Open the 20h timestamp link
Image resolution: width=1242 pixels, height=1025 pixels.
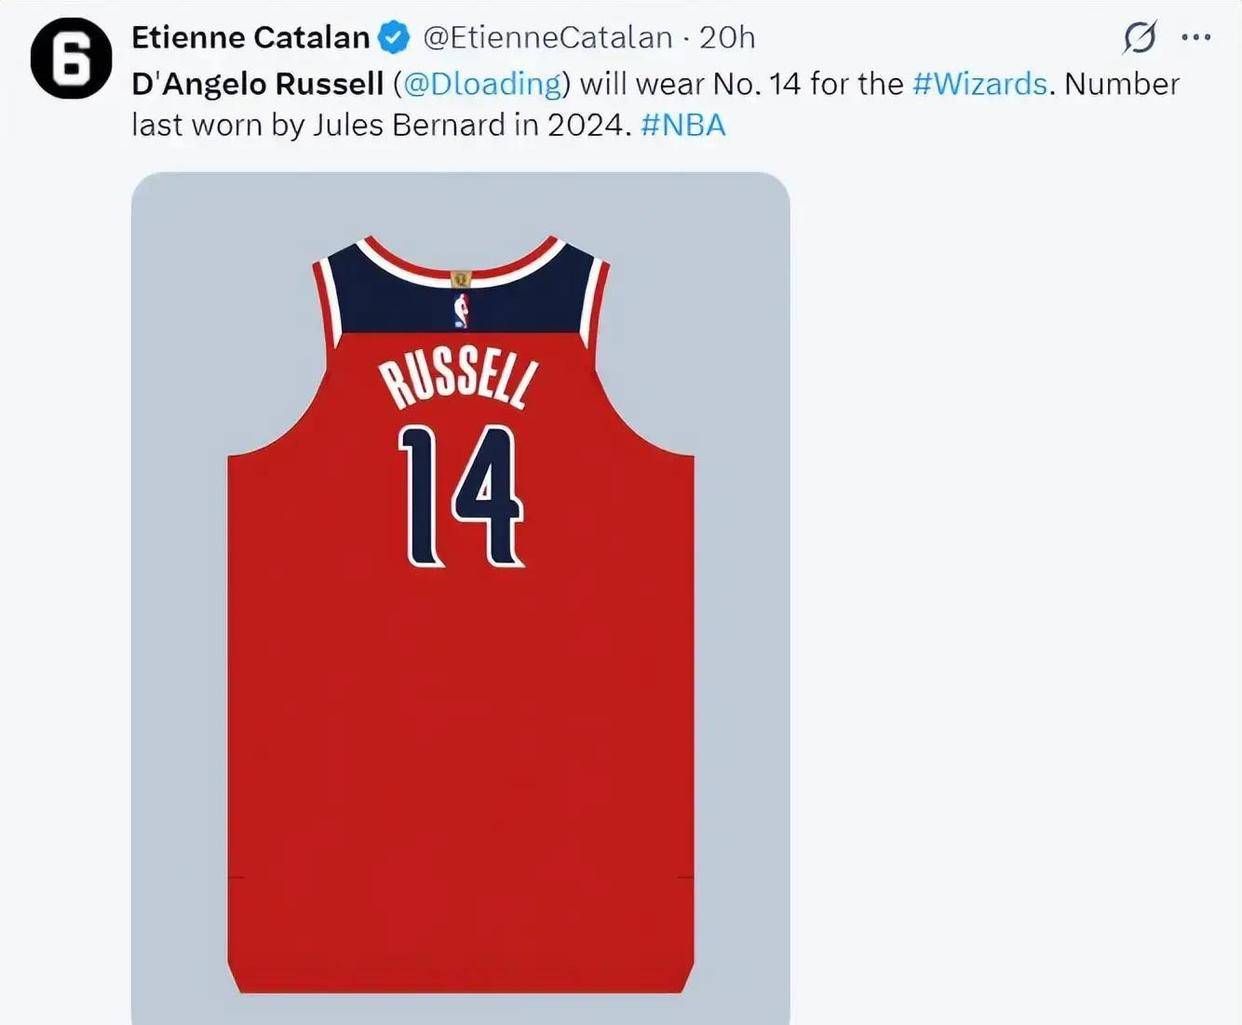pos(727,38)
